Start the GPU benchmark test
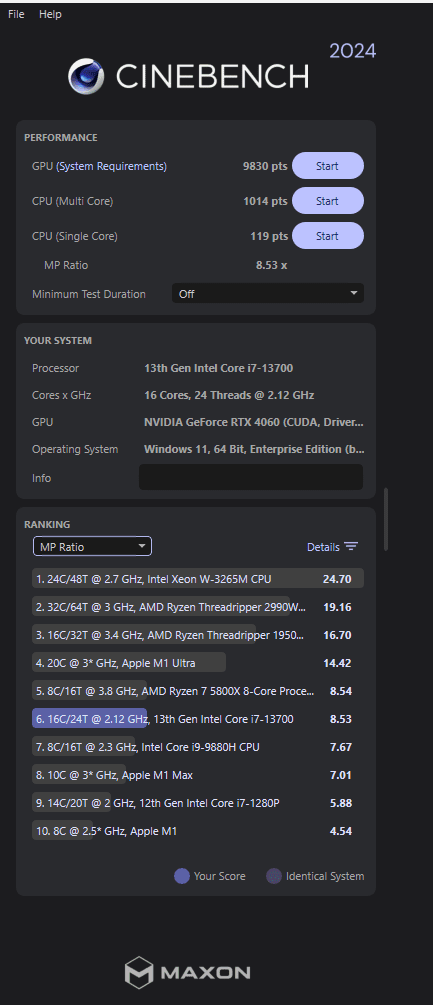The image size is (433, 1005). click(x=328, y=166)
